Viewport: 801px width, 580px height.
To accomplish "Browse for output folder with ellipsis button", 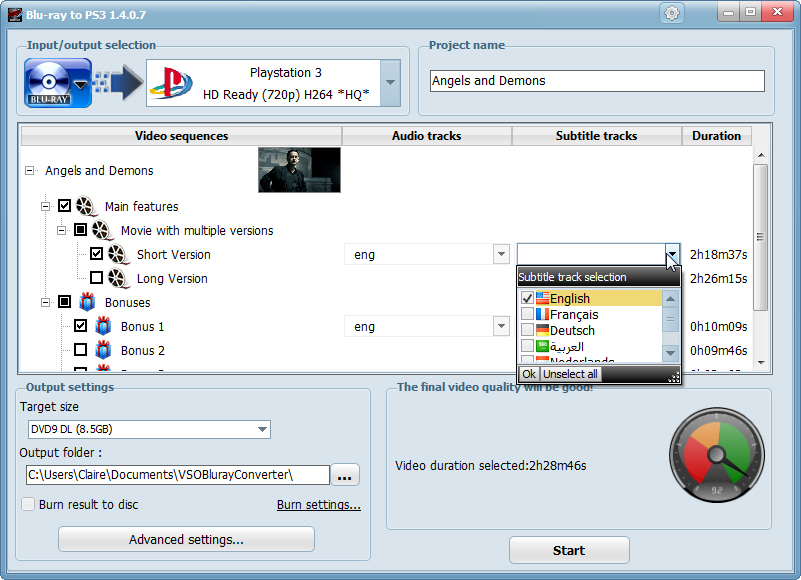I will point(345,475).
